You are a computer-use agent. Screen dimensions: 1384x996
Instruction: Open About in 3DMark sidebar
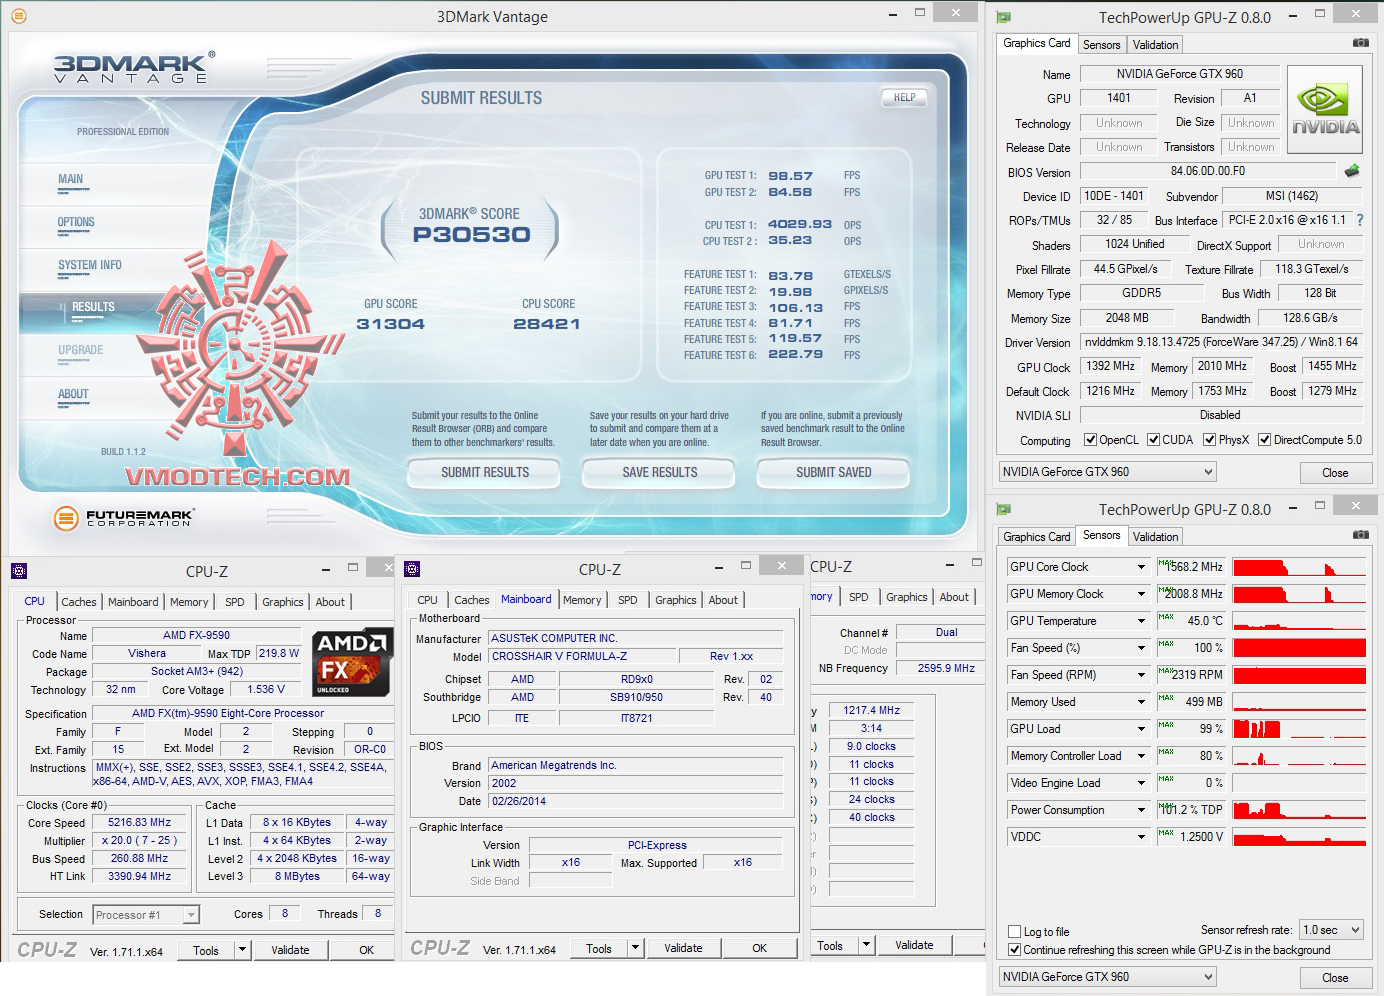point(73,395)
